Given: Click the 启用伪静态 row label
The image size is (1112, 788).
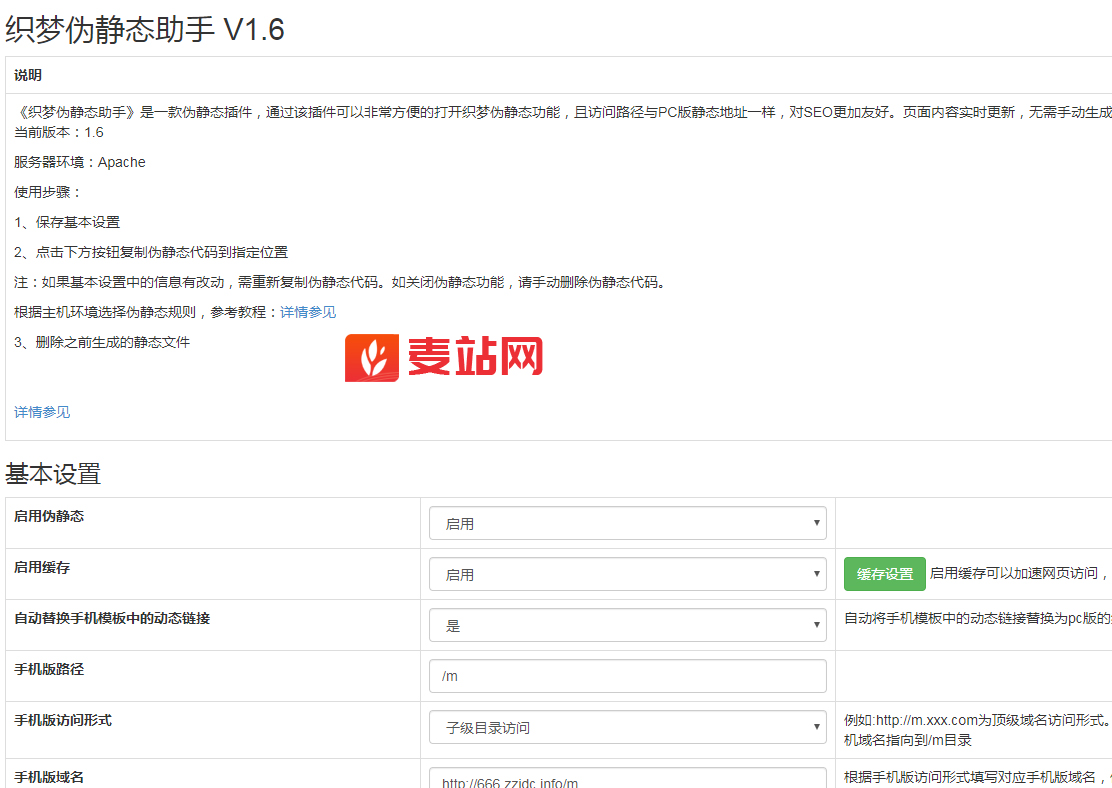Looking at the screenshot, I should click(49, 516).
